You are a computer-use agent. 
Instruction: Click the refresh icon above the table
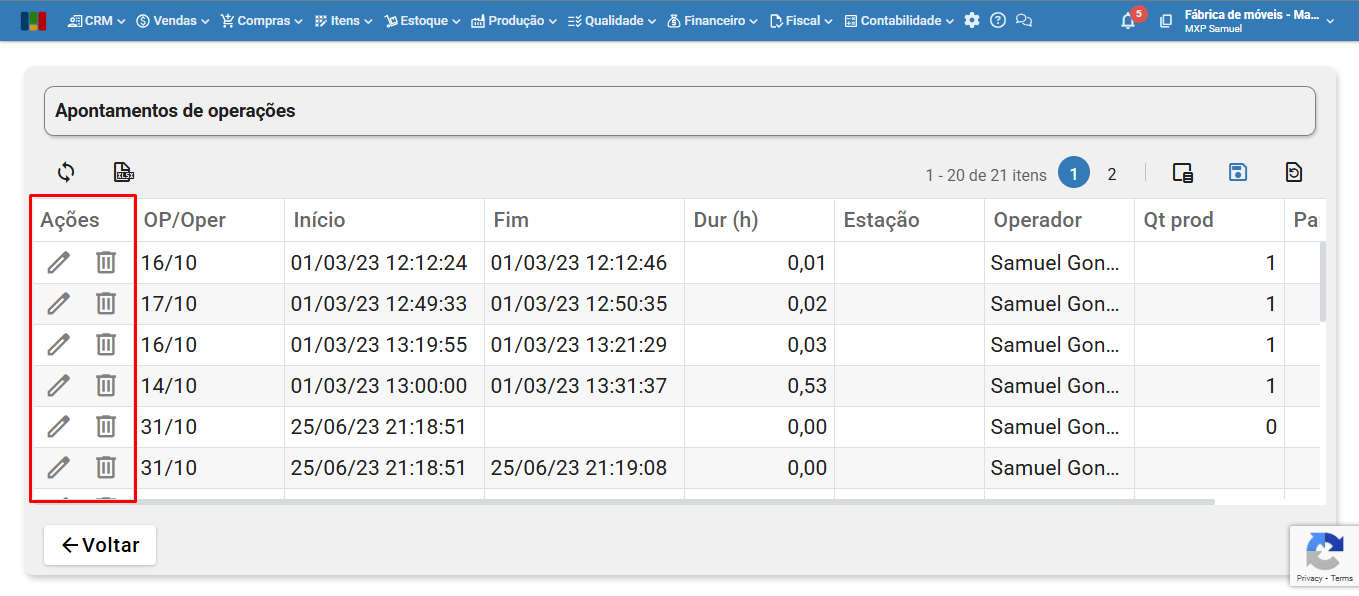[66, 172]
